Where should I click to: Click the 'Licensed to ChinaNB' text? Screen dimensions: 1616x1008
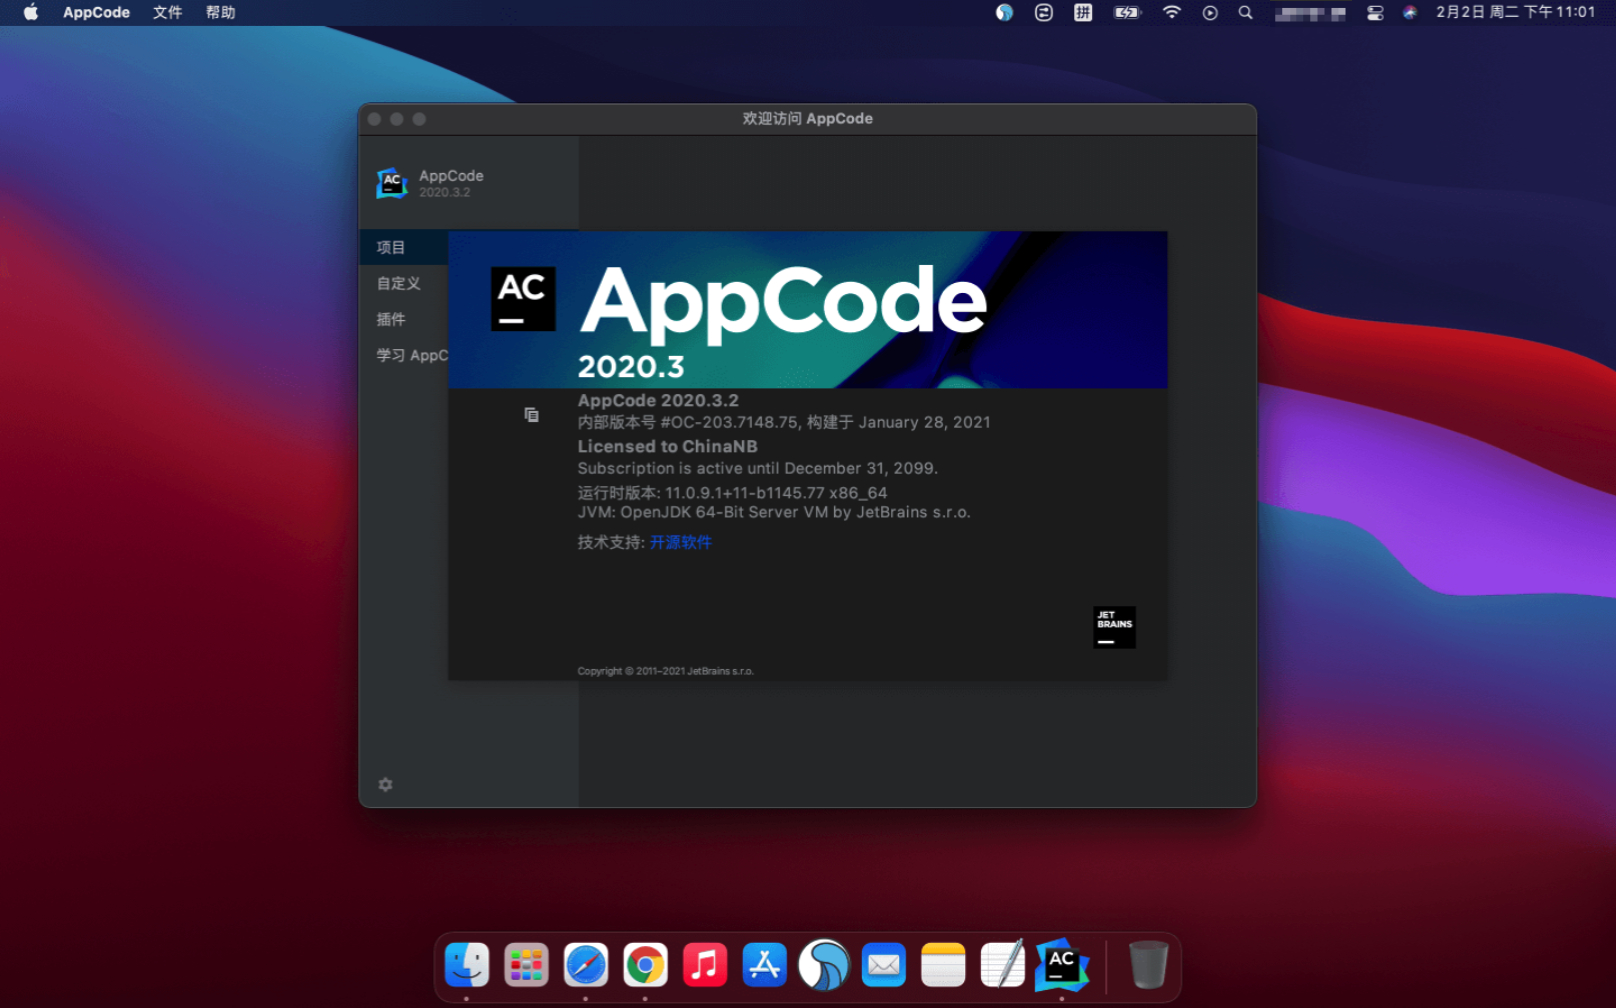(x=667, y=446)
